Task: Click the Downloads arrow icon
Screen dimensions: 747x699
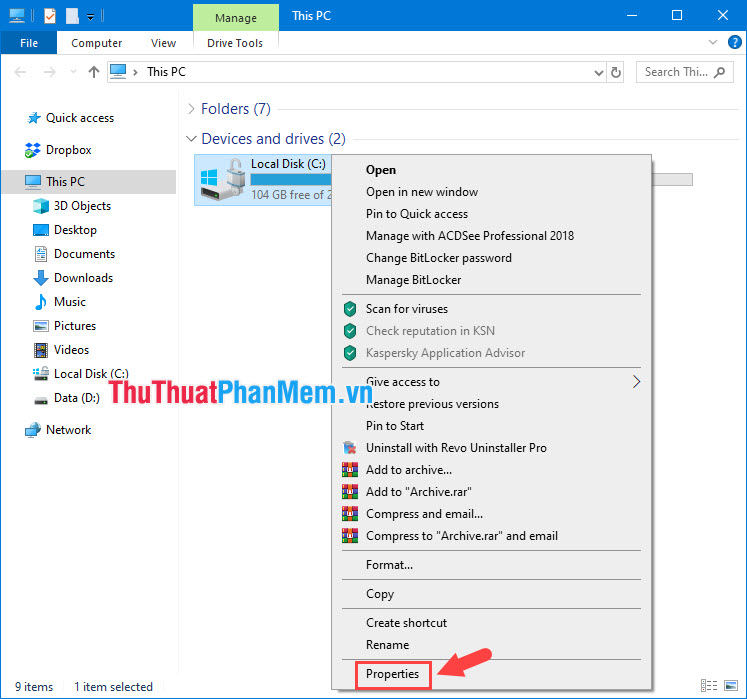Action: coord(41,278)
